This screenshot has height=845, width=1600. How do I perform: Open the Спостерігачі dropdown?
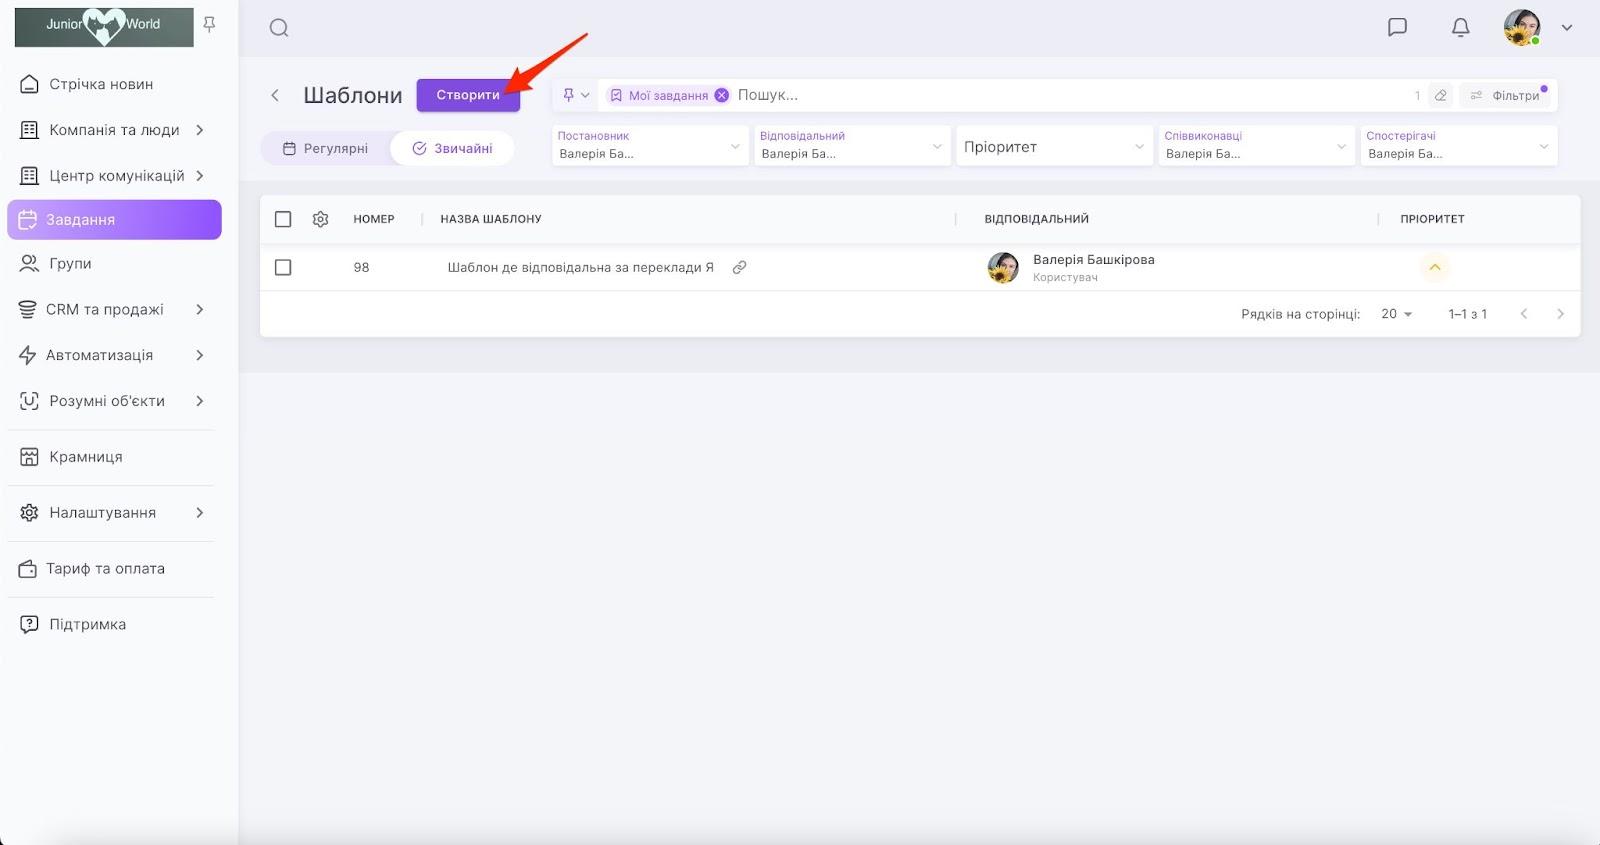[x=1459, y=146]
